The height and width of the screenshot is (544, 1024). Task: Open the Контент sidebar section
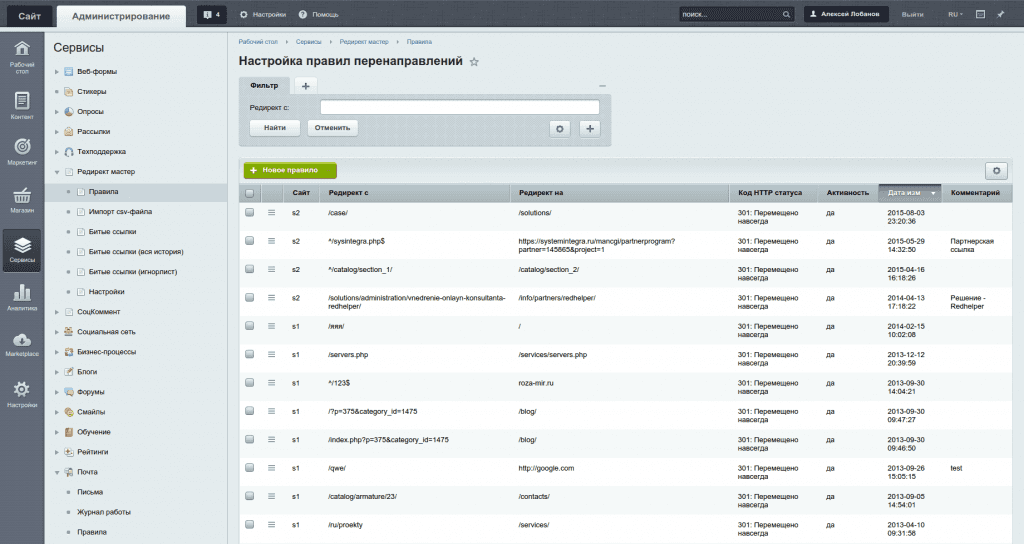point(22,106)
